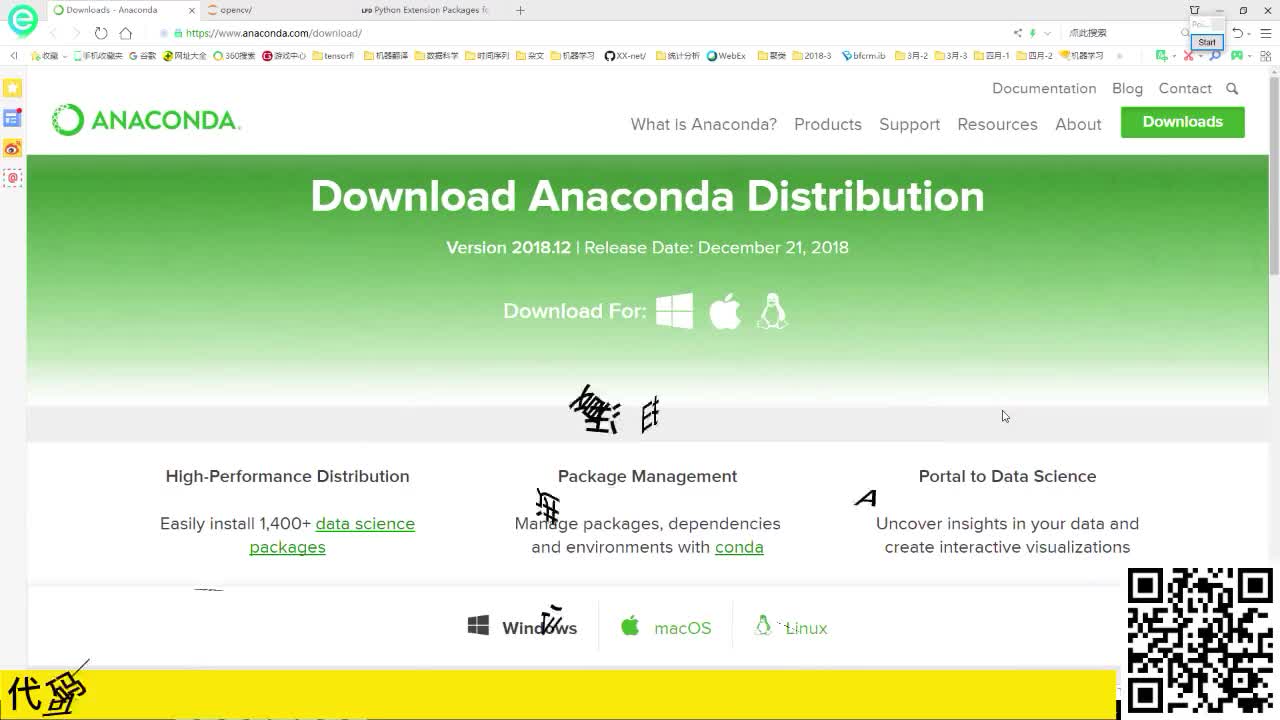Open the bfcrm.ib bookmark
Viewport: 1280px width, 720px height.
tap(863, 56)
